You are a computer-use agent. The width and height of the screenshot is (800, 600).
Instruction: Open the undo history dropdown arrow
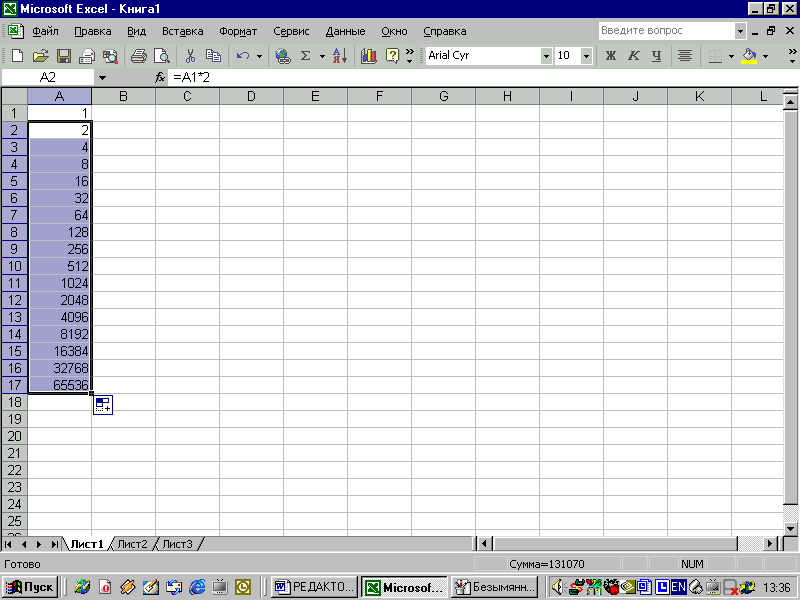(x=259, y=56)
